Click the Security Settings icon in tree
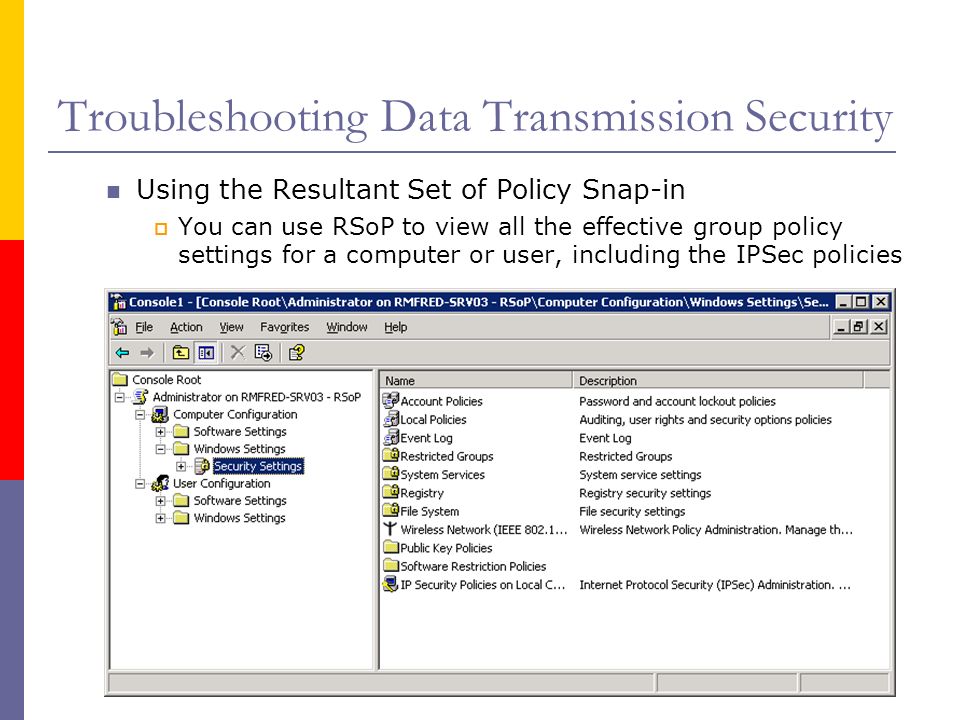 click(x=202, y=466)
